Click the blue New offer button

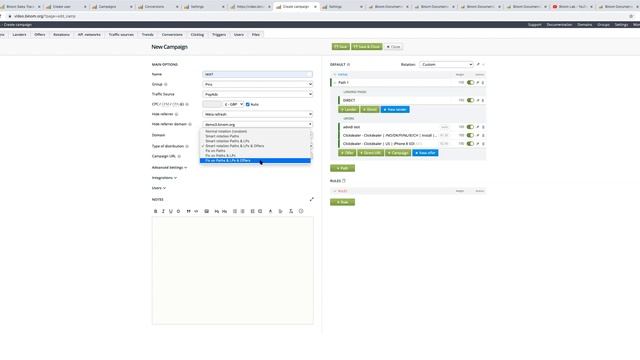(425, 153)
